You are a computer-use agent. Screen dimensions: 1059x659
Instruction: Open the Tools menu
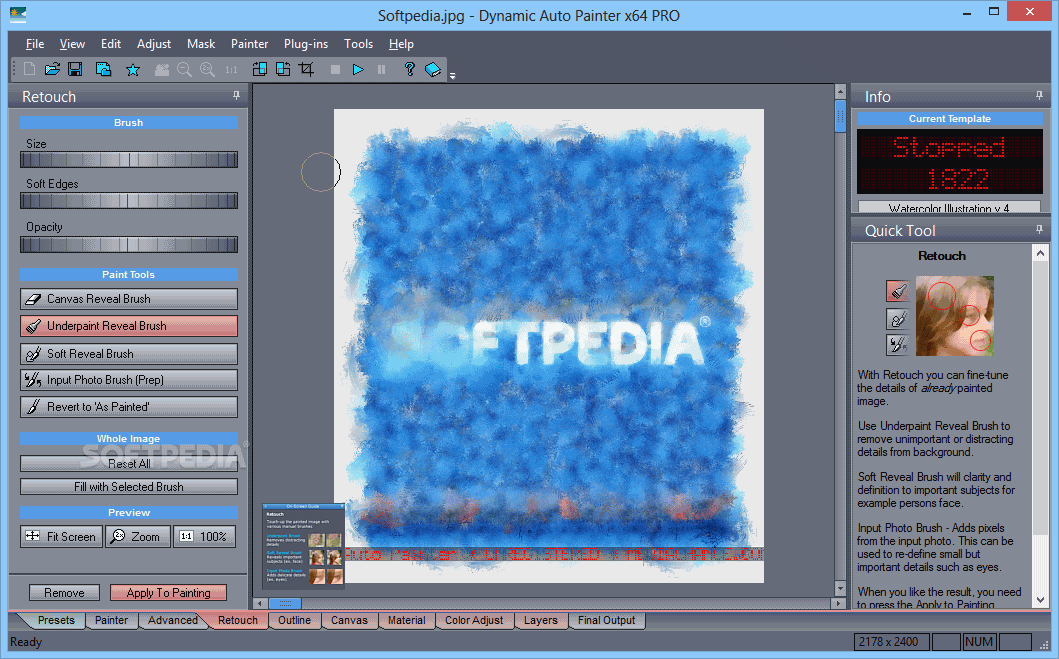[358, 44]
